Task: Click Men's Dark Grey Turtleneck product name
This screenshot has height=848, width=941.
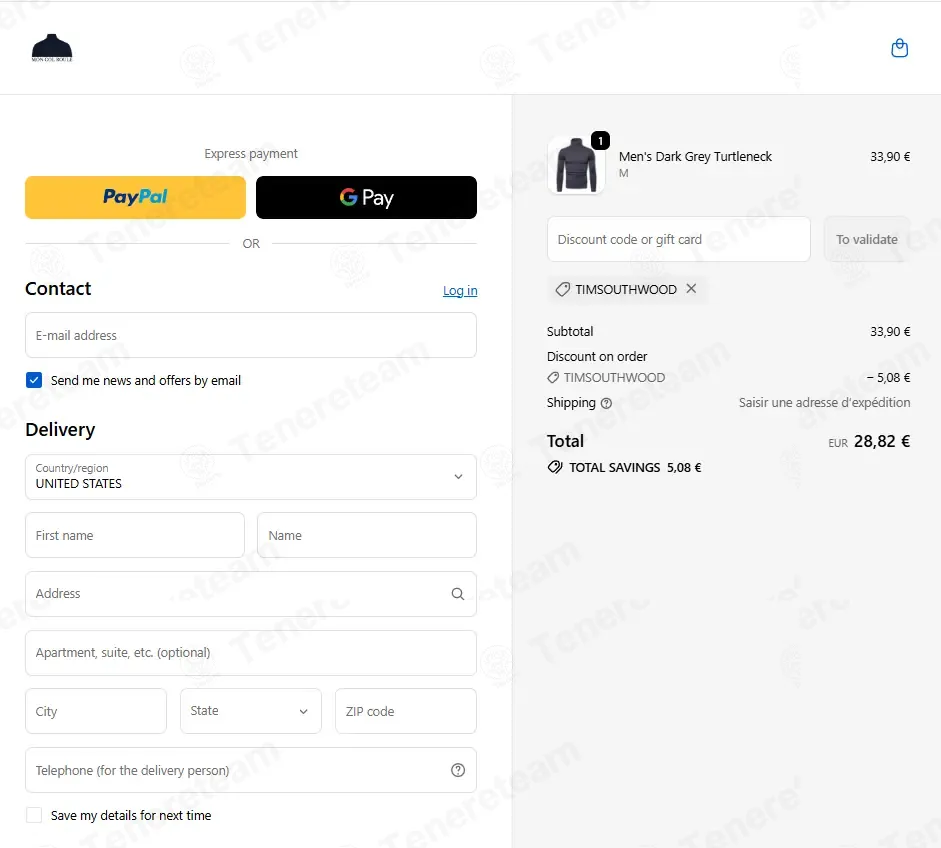Action: (x=695, y=157)
